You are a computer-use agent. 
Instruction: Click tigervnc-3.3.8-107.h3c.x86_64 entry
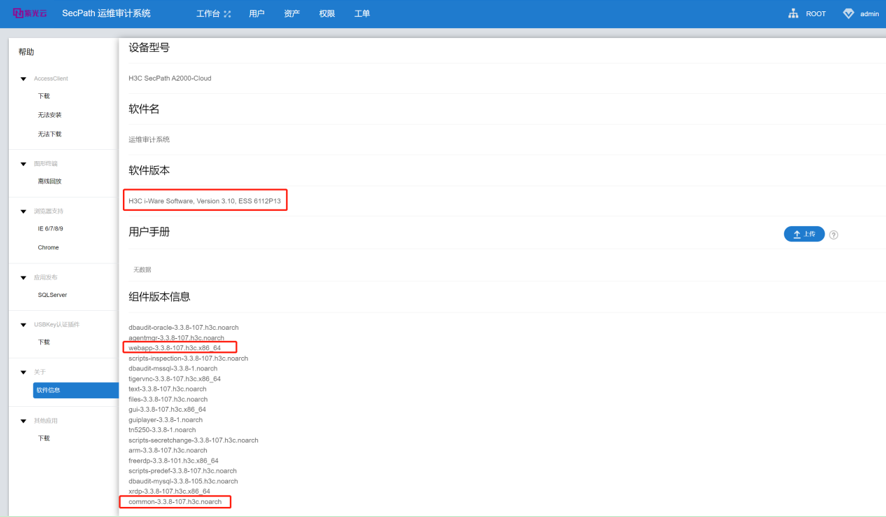pos(174,379)
